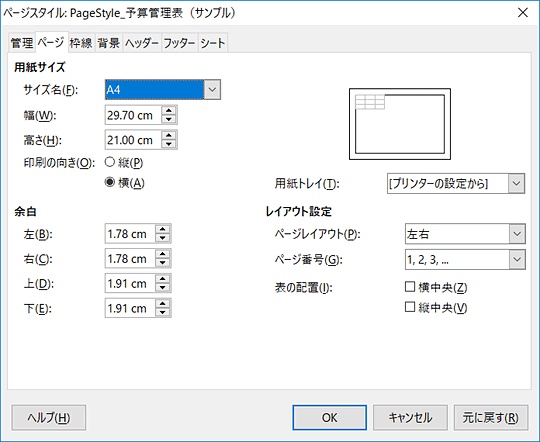The width and height of the screenshot is (540, 442).
Task: Increase 右 right margin with up arrow
Action: tap(163, 254)
